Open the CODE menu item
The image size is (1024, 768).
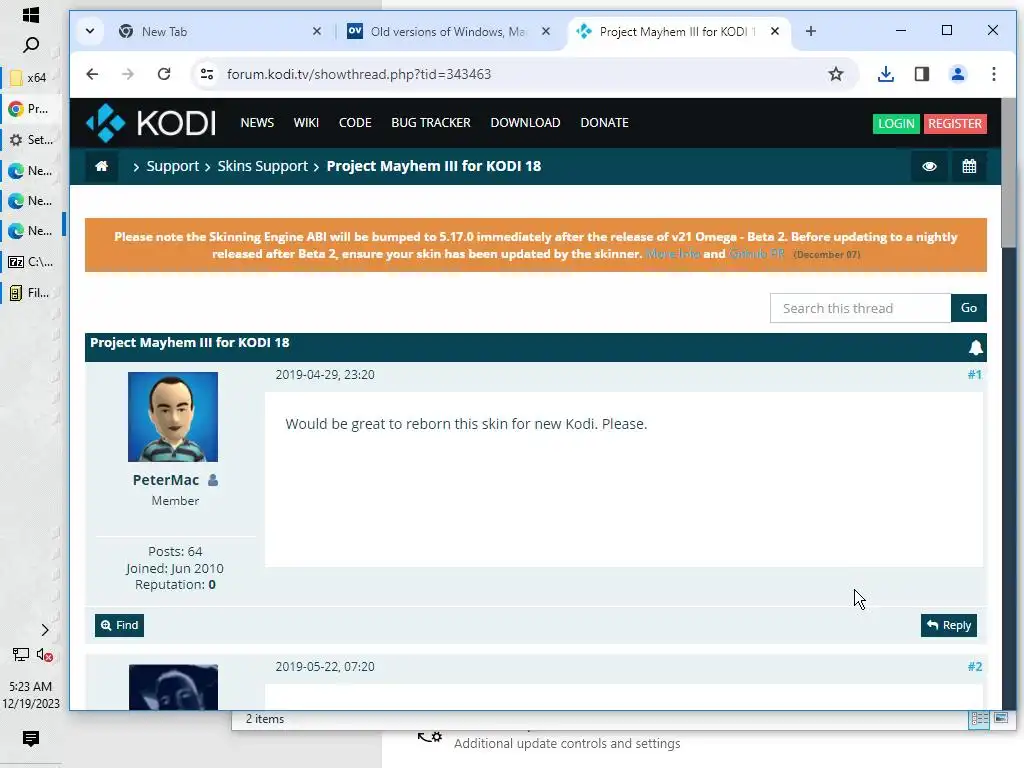pyautogui.click(x=355, y=123)
